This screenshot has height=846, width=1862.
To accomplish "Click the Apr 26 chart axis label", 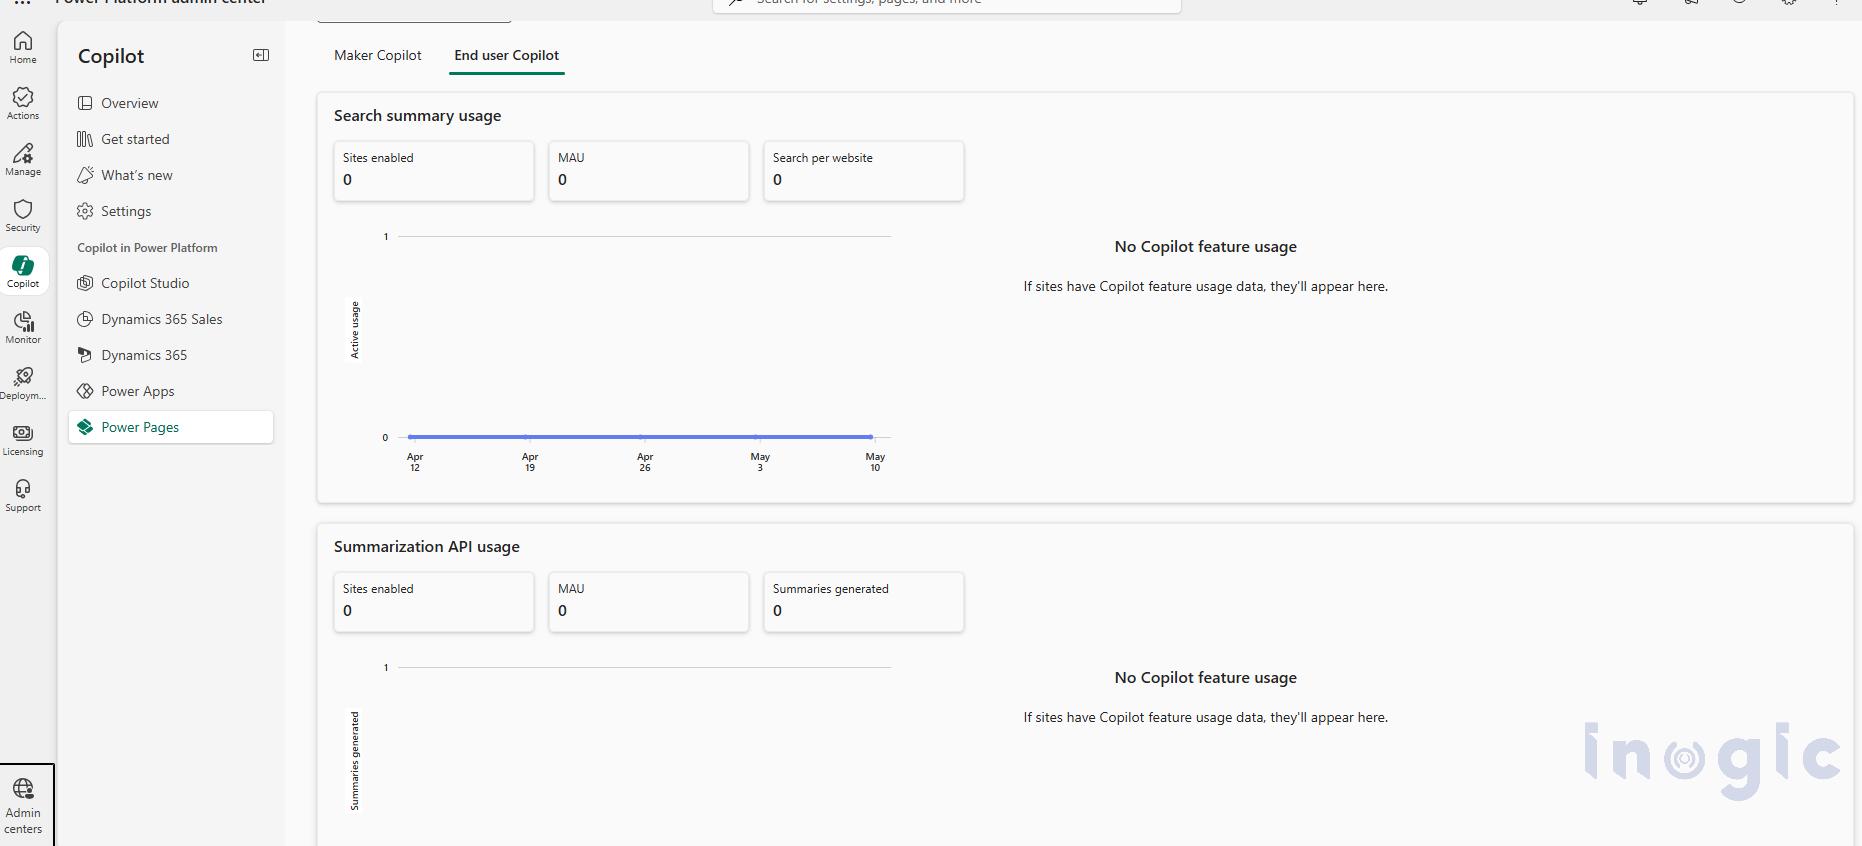I will [645, 462].
